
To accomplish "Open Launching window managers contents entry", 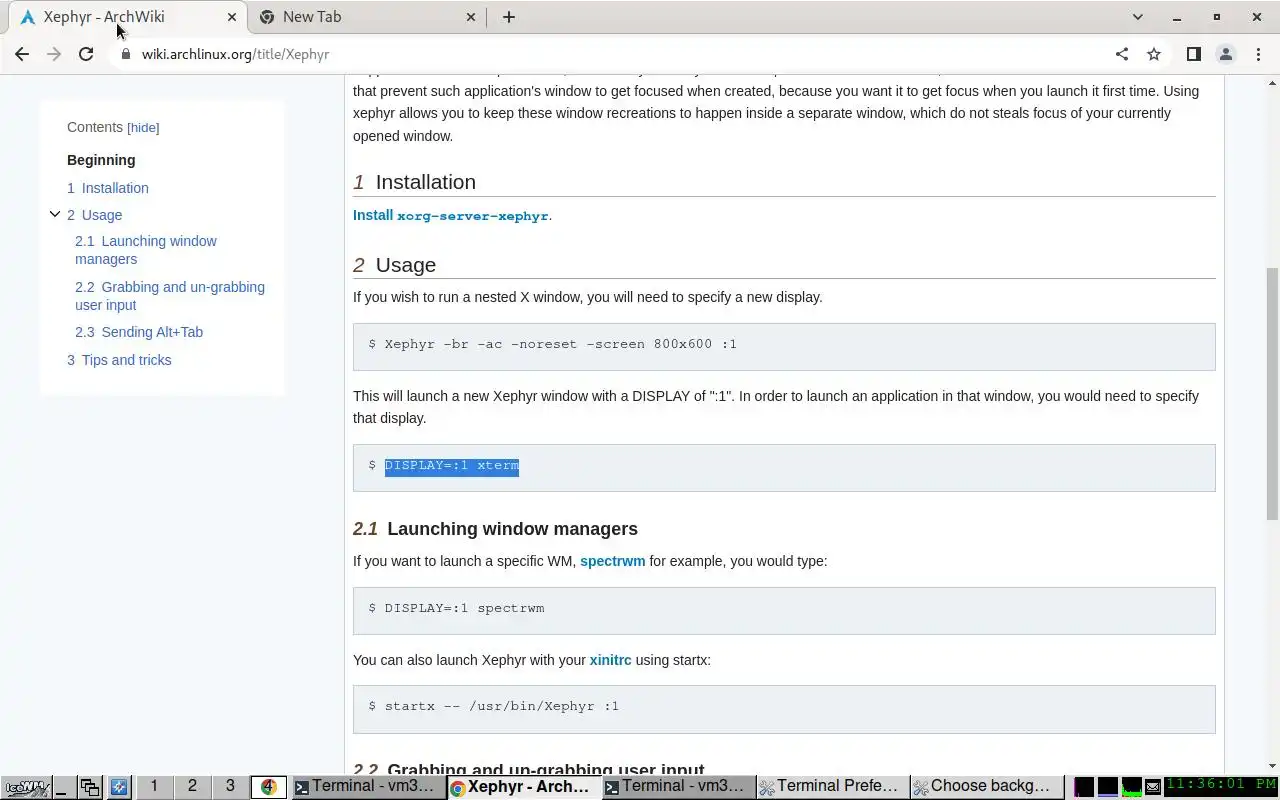I will (146, 250).
